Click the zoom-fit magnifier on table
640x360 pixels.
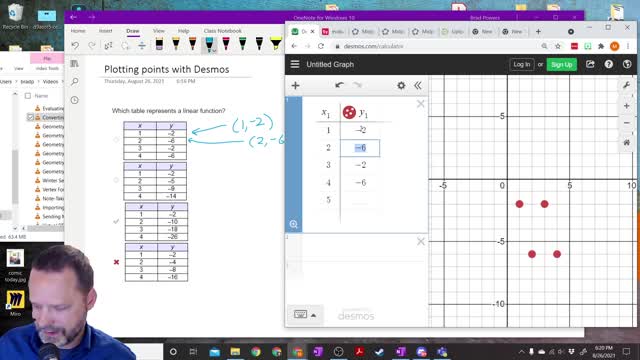coord(293,224)
